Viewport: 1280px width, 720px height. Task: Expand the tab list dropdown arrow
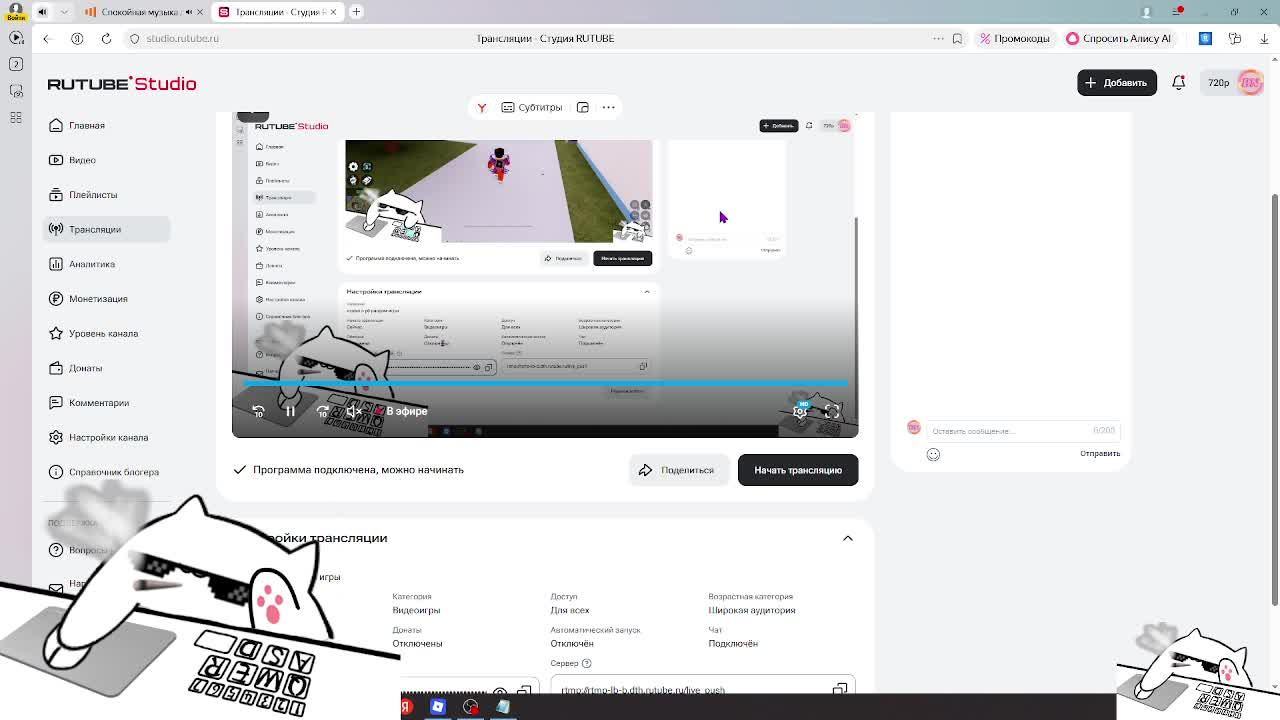coord(64,12)
